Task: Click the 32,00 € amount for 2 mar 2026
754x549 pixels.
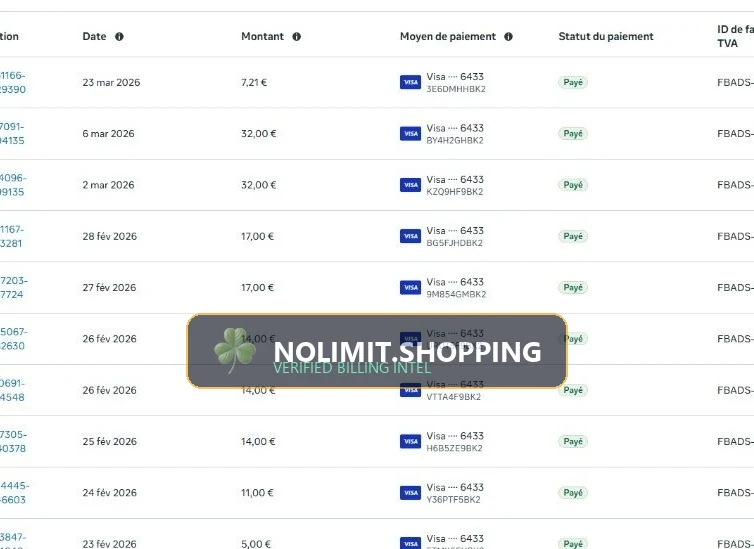Action: coord(259,185)
